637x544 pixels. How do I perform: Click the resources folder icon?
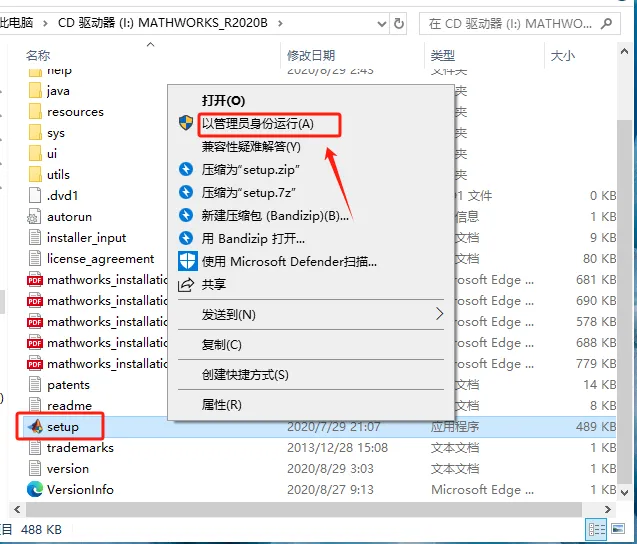click(35, 112)
